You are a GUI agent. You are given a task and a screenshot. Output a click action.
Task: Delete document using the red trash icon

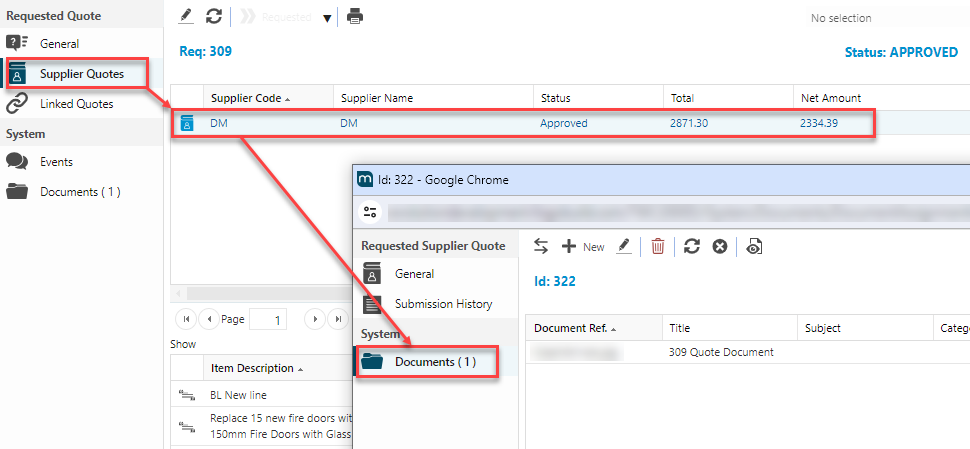(657, 246)
